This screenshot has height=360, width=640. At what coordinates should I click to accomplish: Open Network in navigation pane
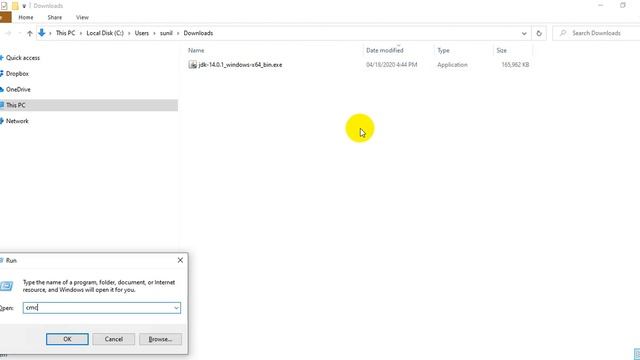click(17, 121)
